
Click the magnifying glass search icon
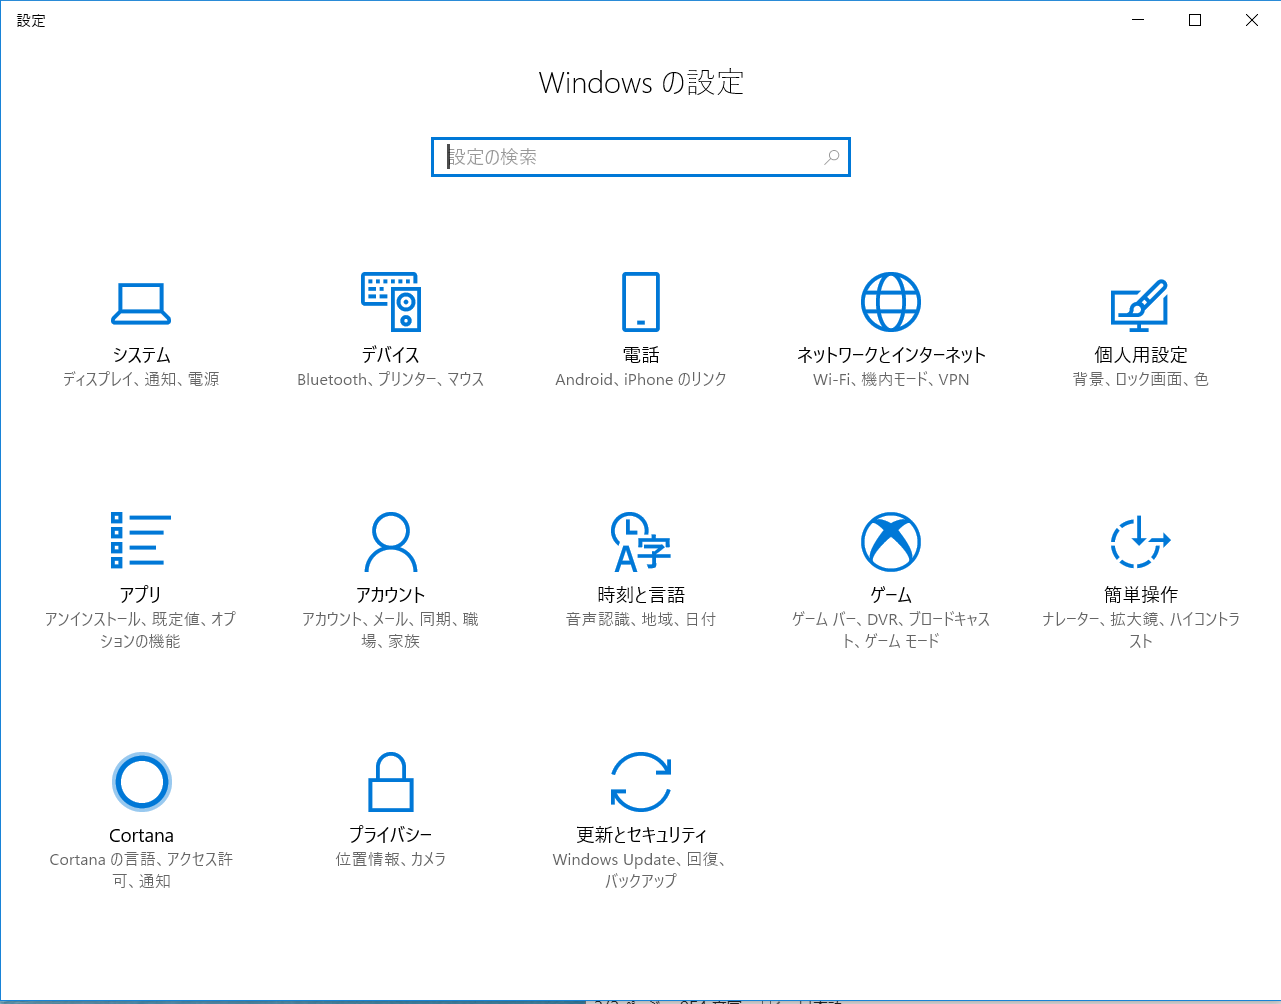[x=831, y=157]
